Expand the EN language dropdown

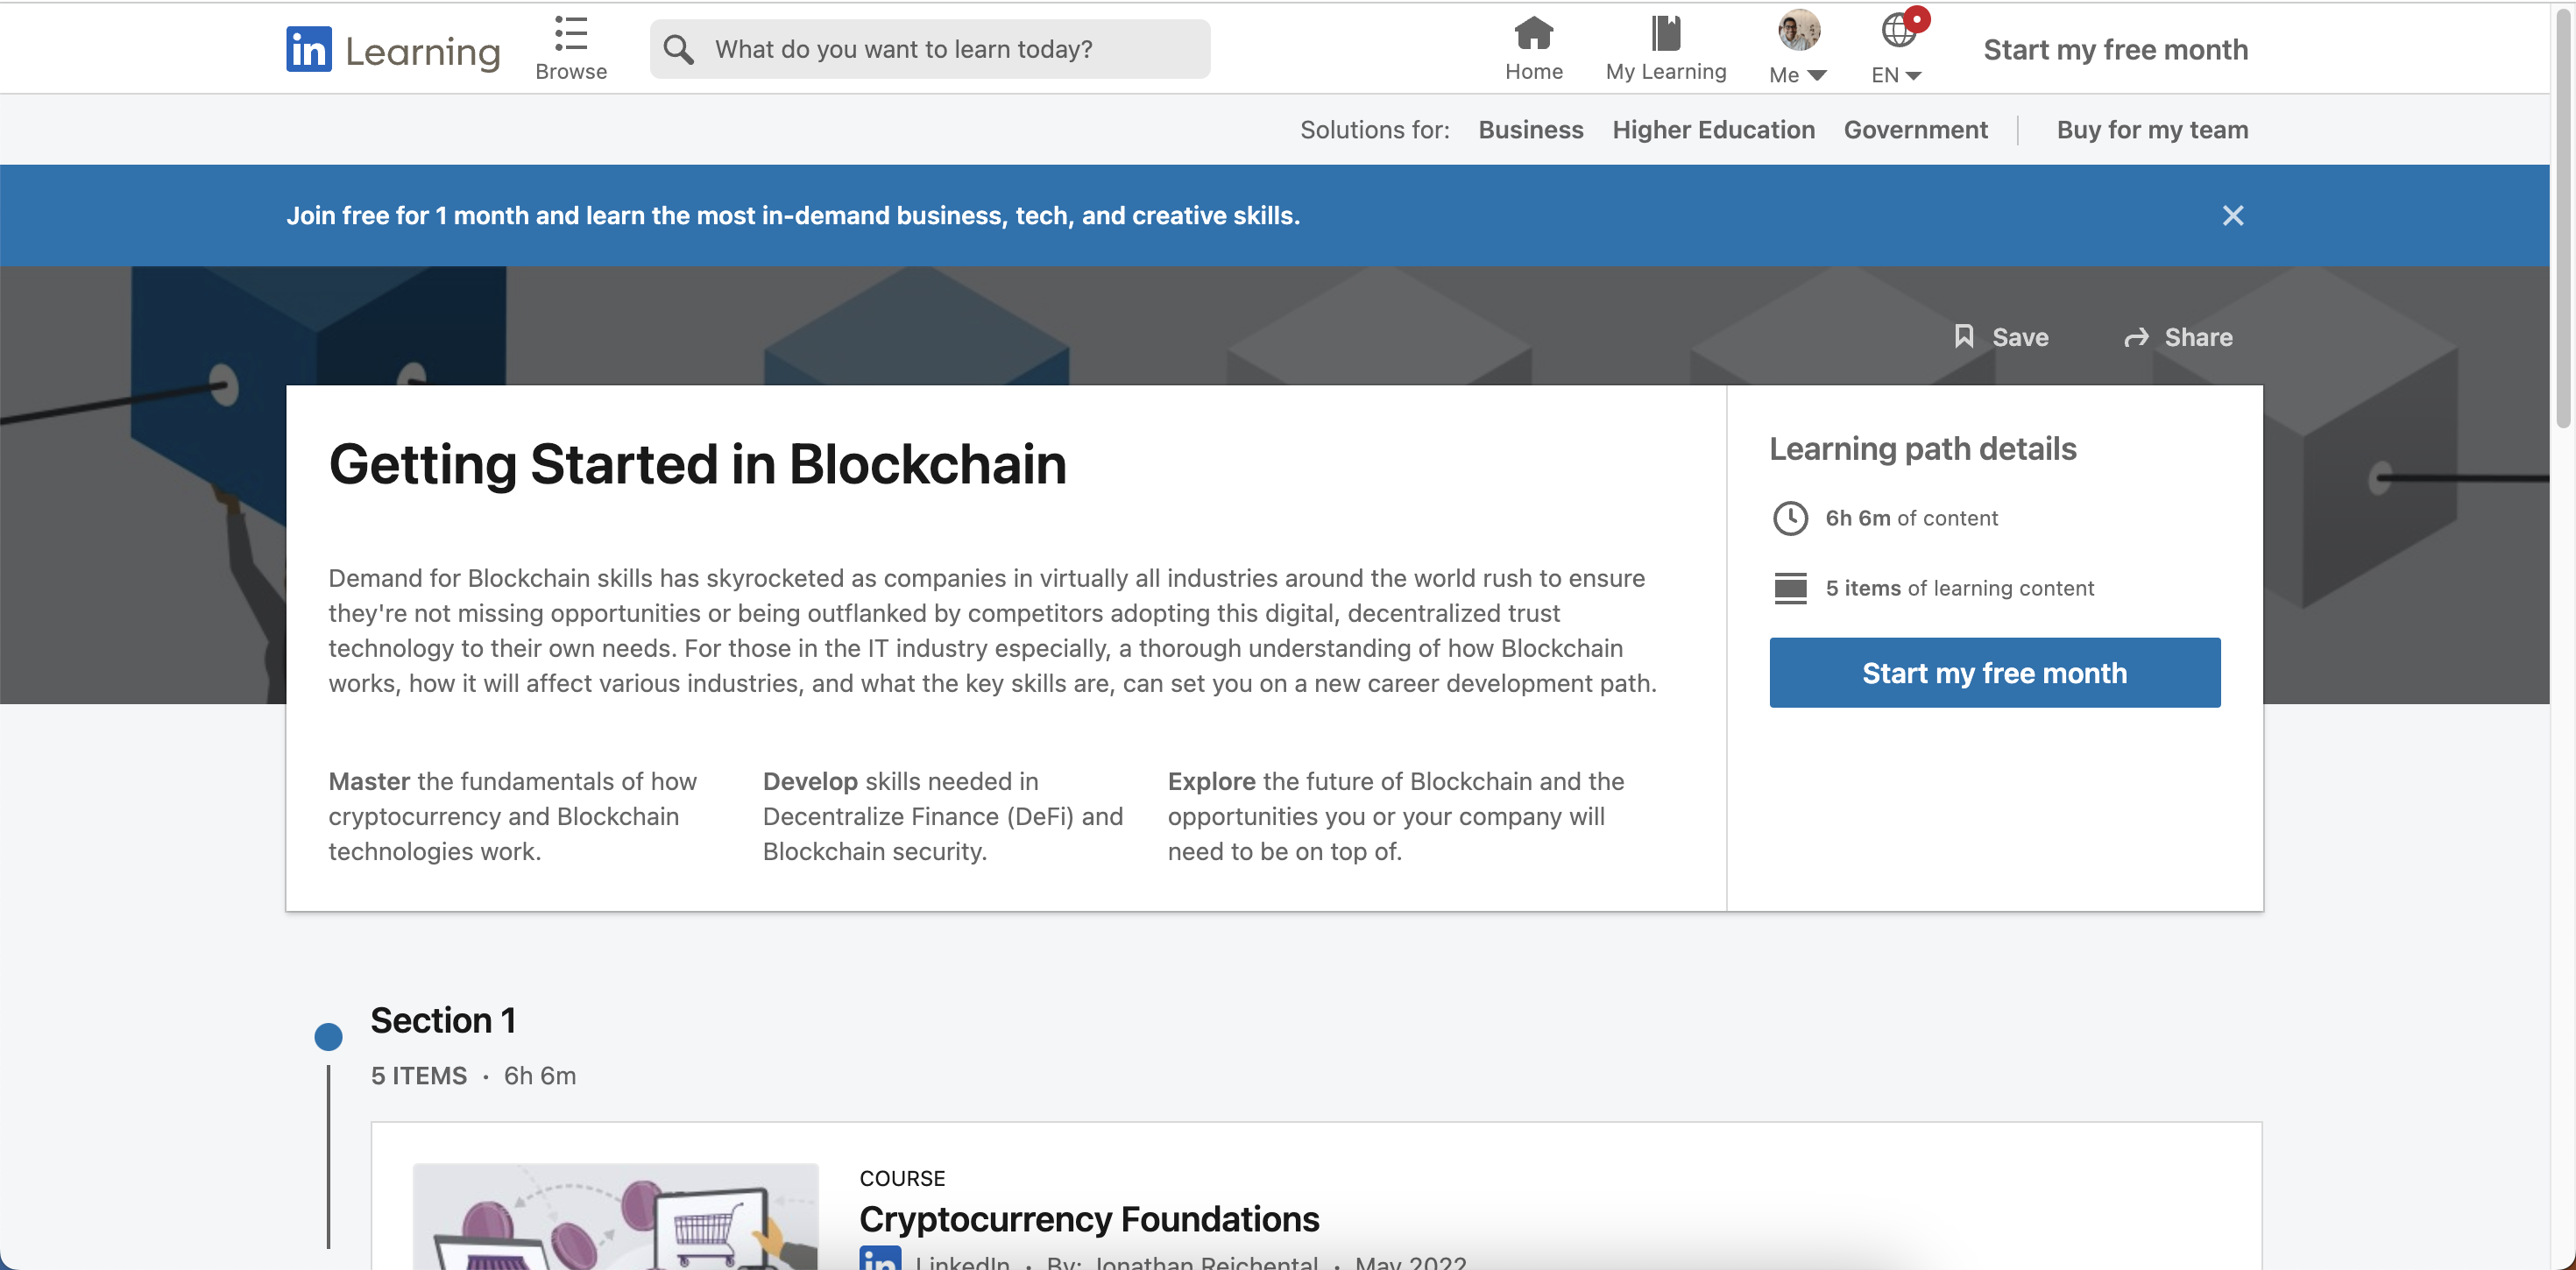[x=1912, y=75]
